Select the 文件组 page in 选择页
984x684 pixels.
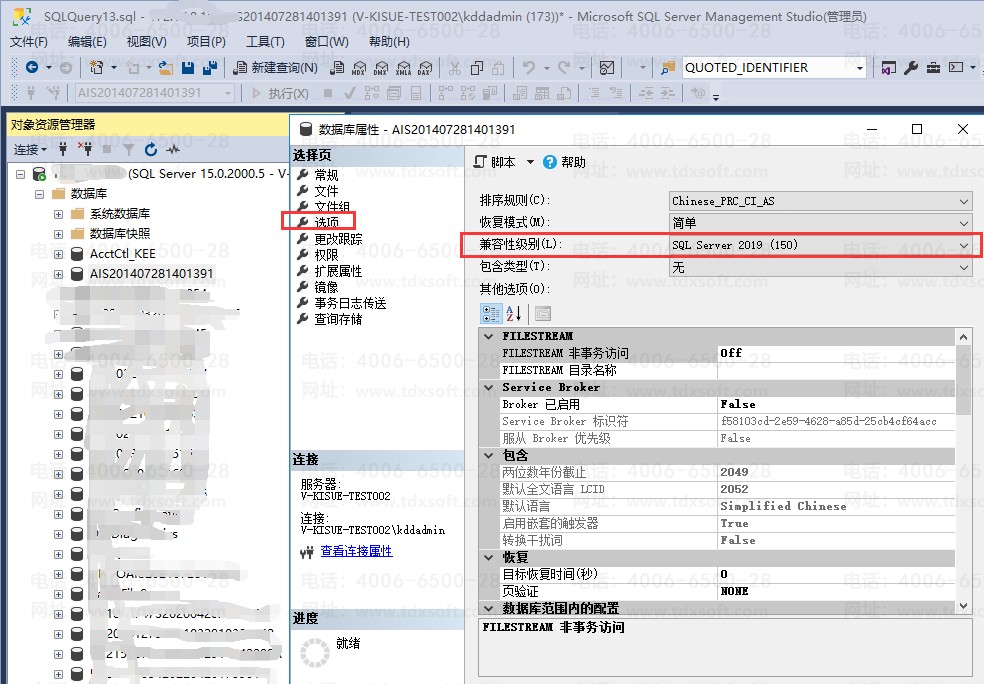pyautogui.click(x=331, y=207)
